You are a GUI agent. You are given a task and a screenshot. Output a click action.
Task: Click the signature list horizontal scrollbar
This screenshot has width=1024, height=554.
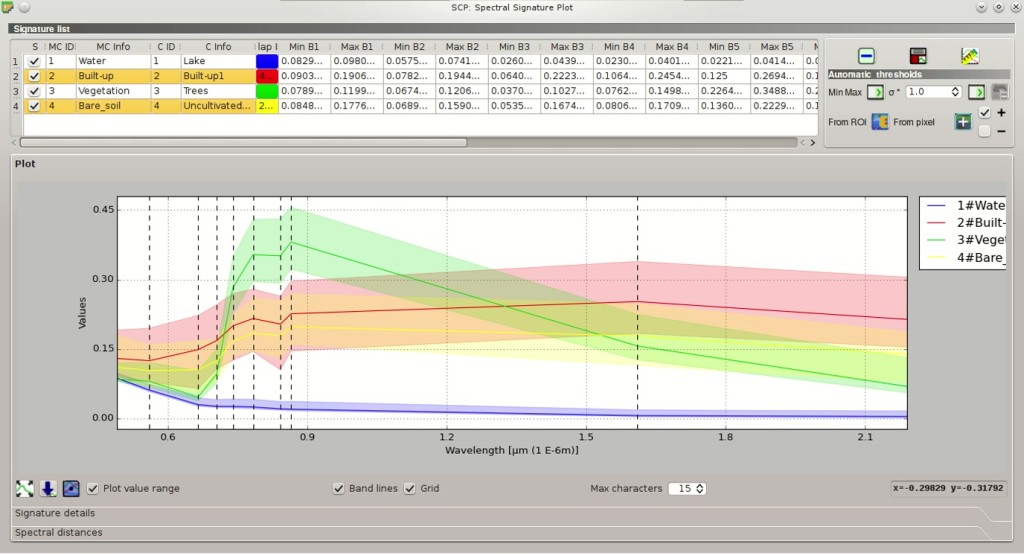click(243, 142)
